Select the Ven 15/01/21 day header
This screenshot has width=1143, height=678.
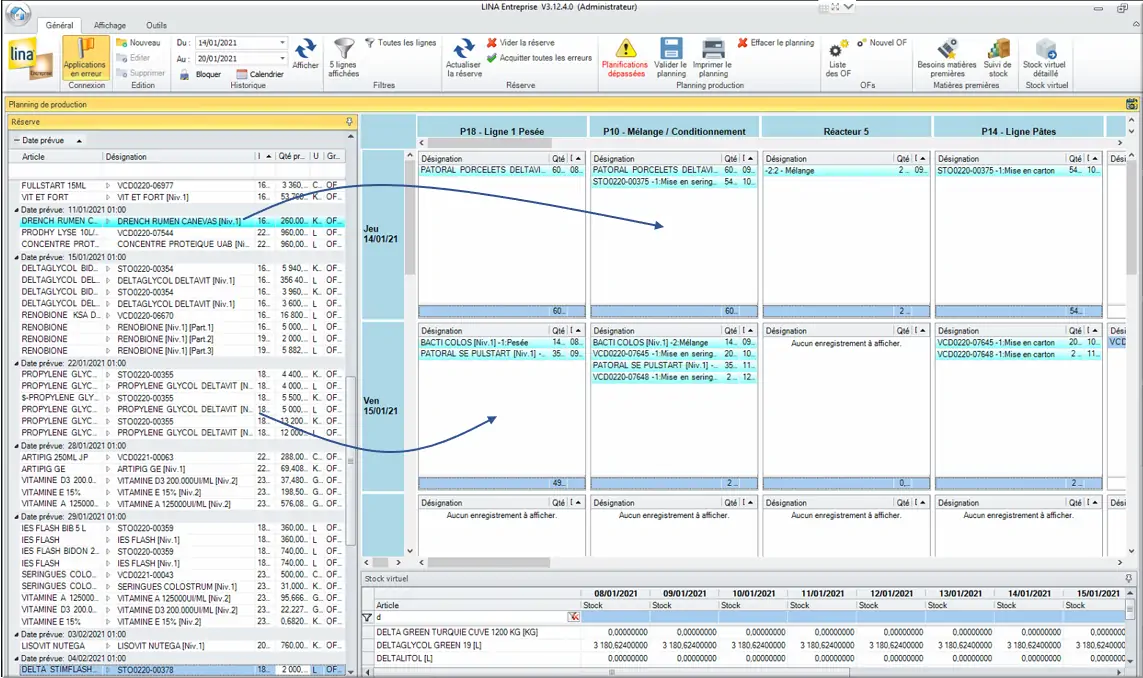click(381, 406)
